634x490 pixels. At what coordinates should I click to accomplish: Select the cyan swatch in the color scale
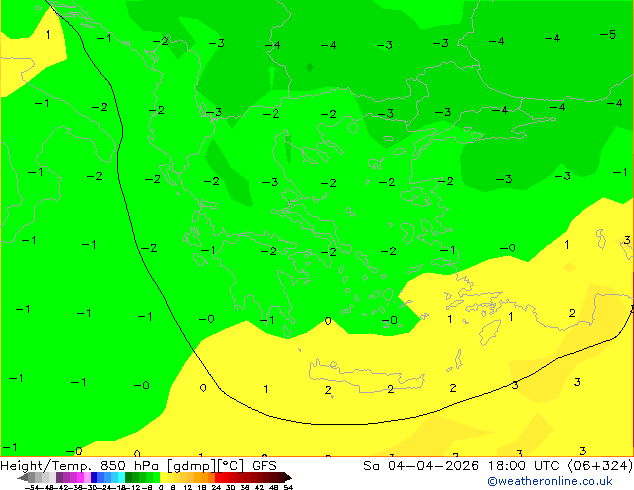click(121, 477)
